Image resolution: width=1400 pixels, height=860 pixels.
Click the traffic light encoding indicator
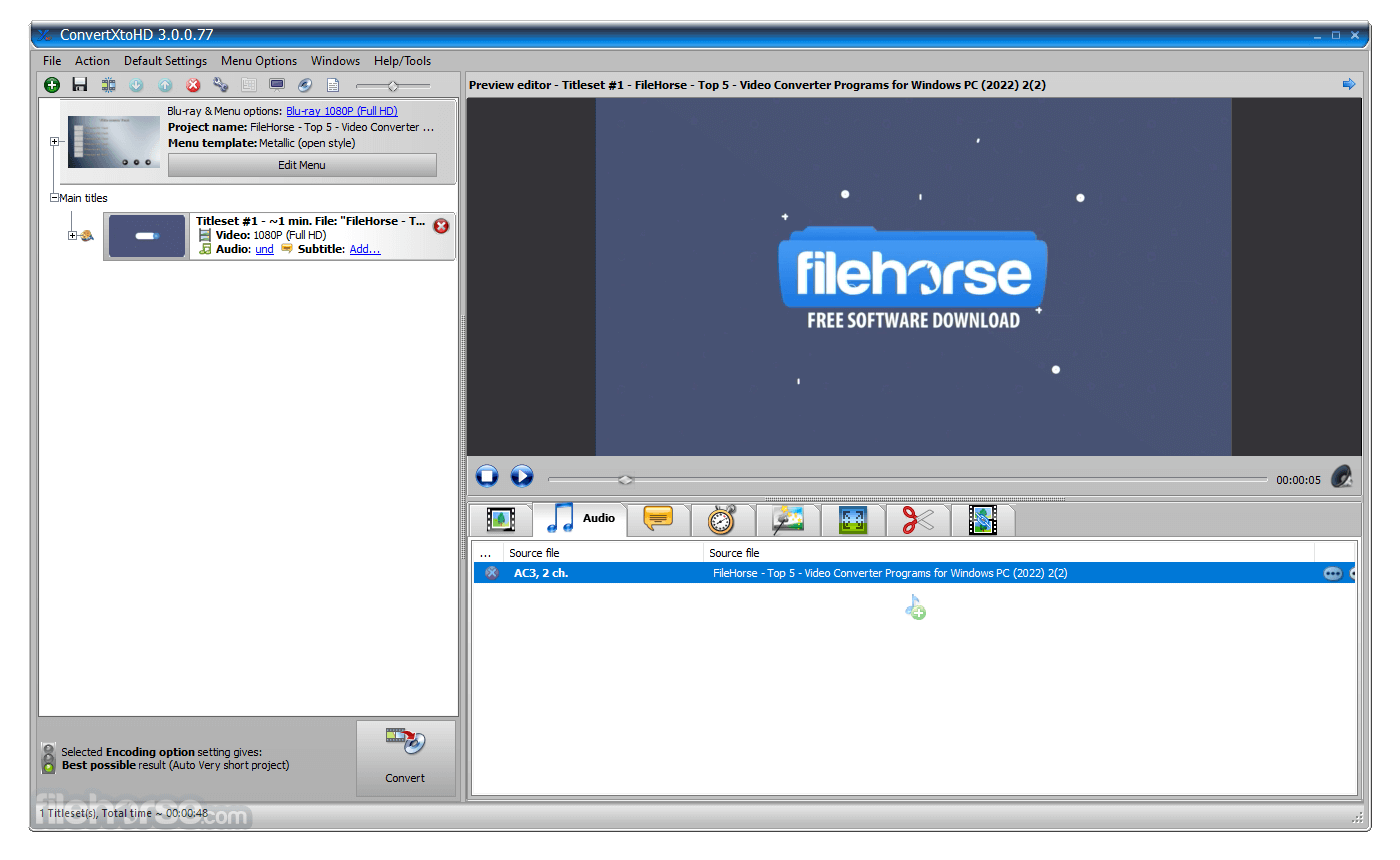click(48, 758)
